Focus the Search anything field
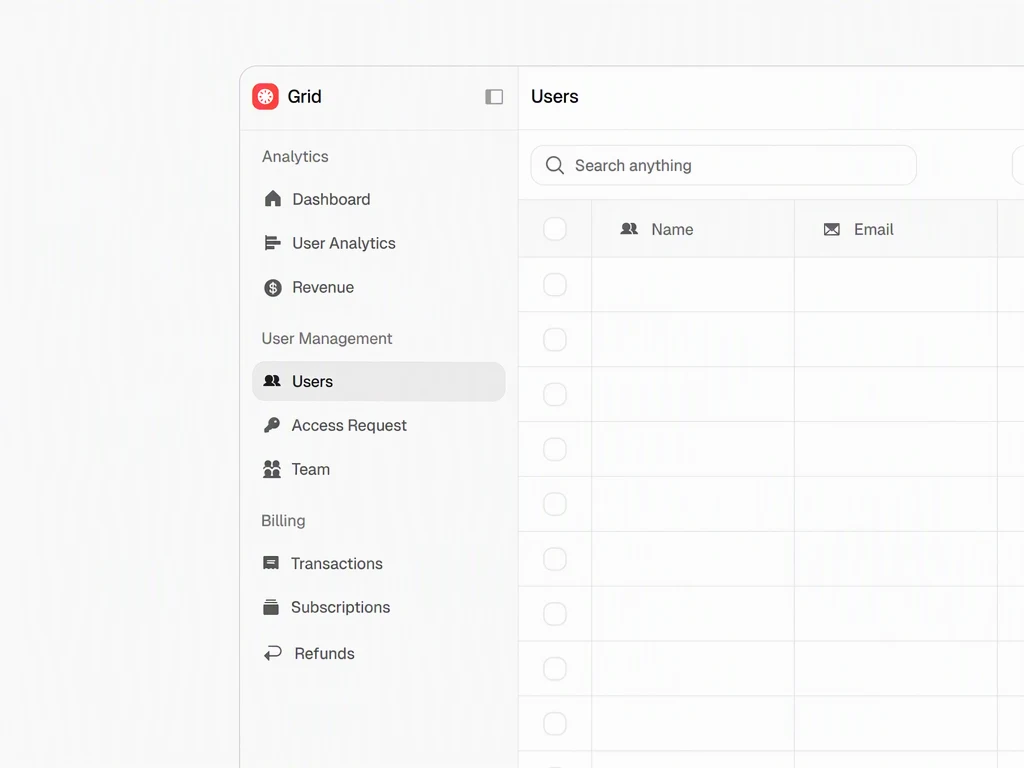Screen dimensions: 1024x768 click(x=724, y=165)
